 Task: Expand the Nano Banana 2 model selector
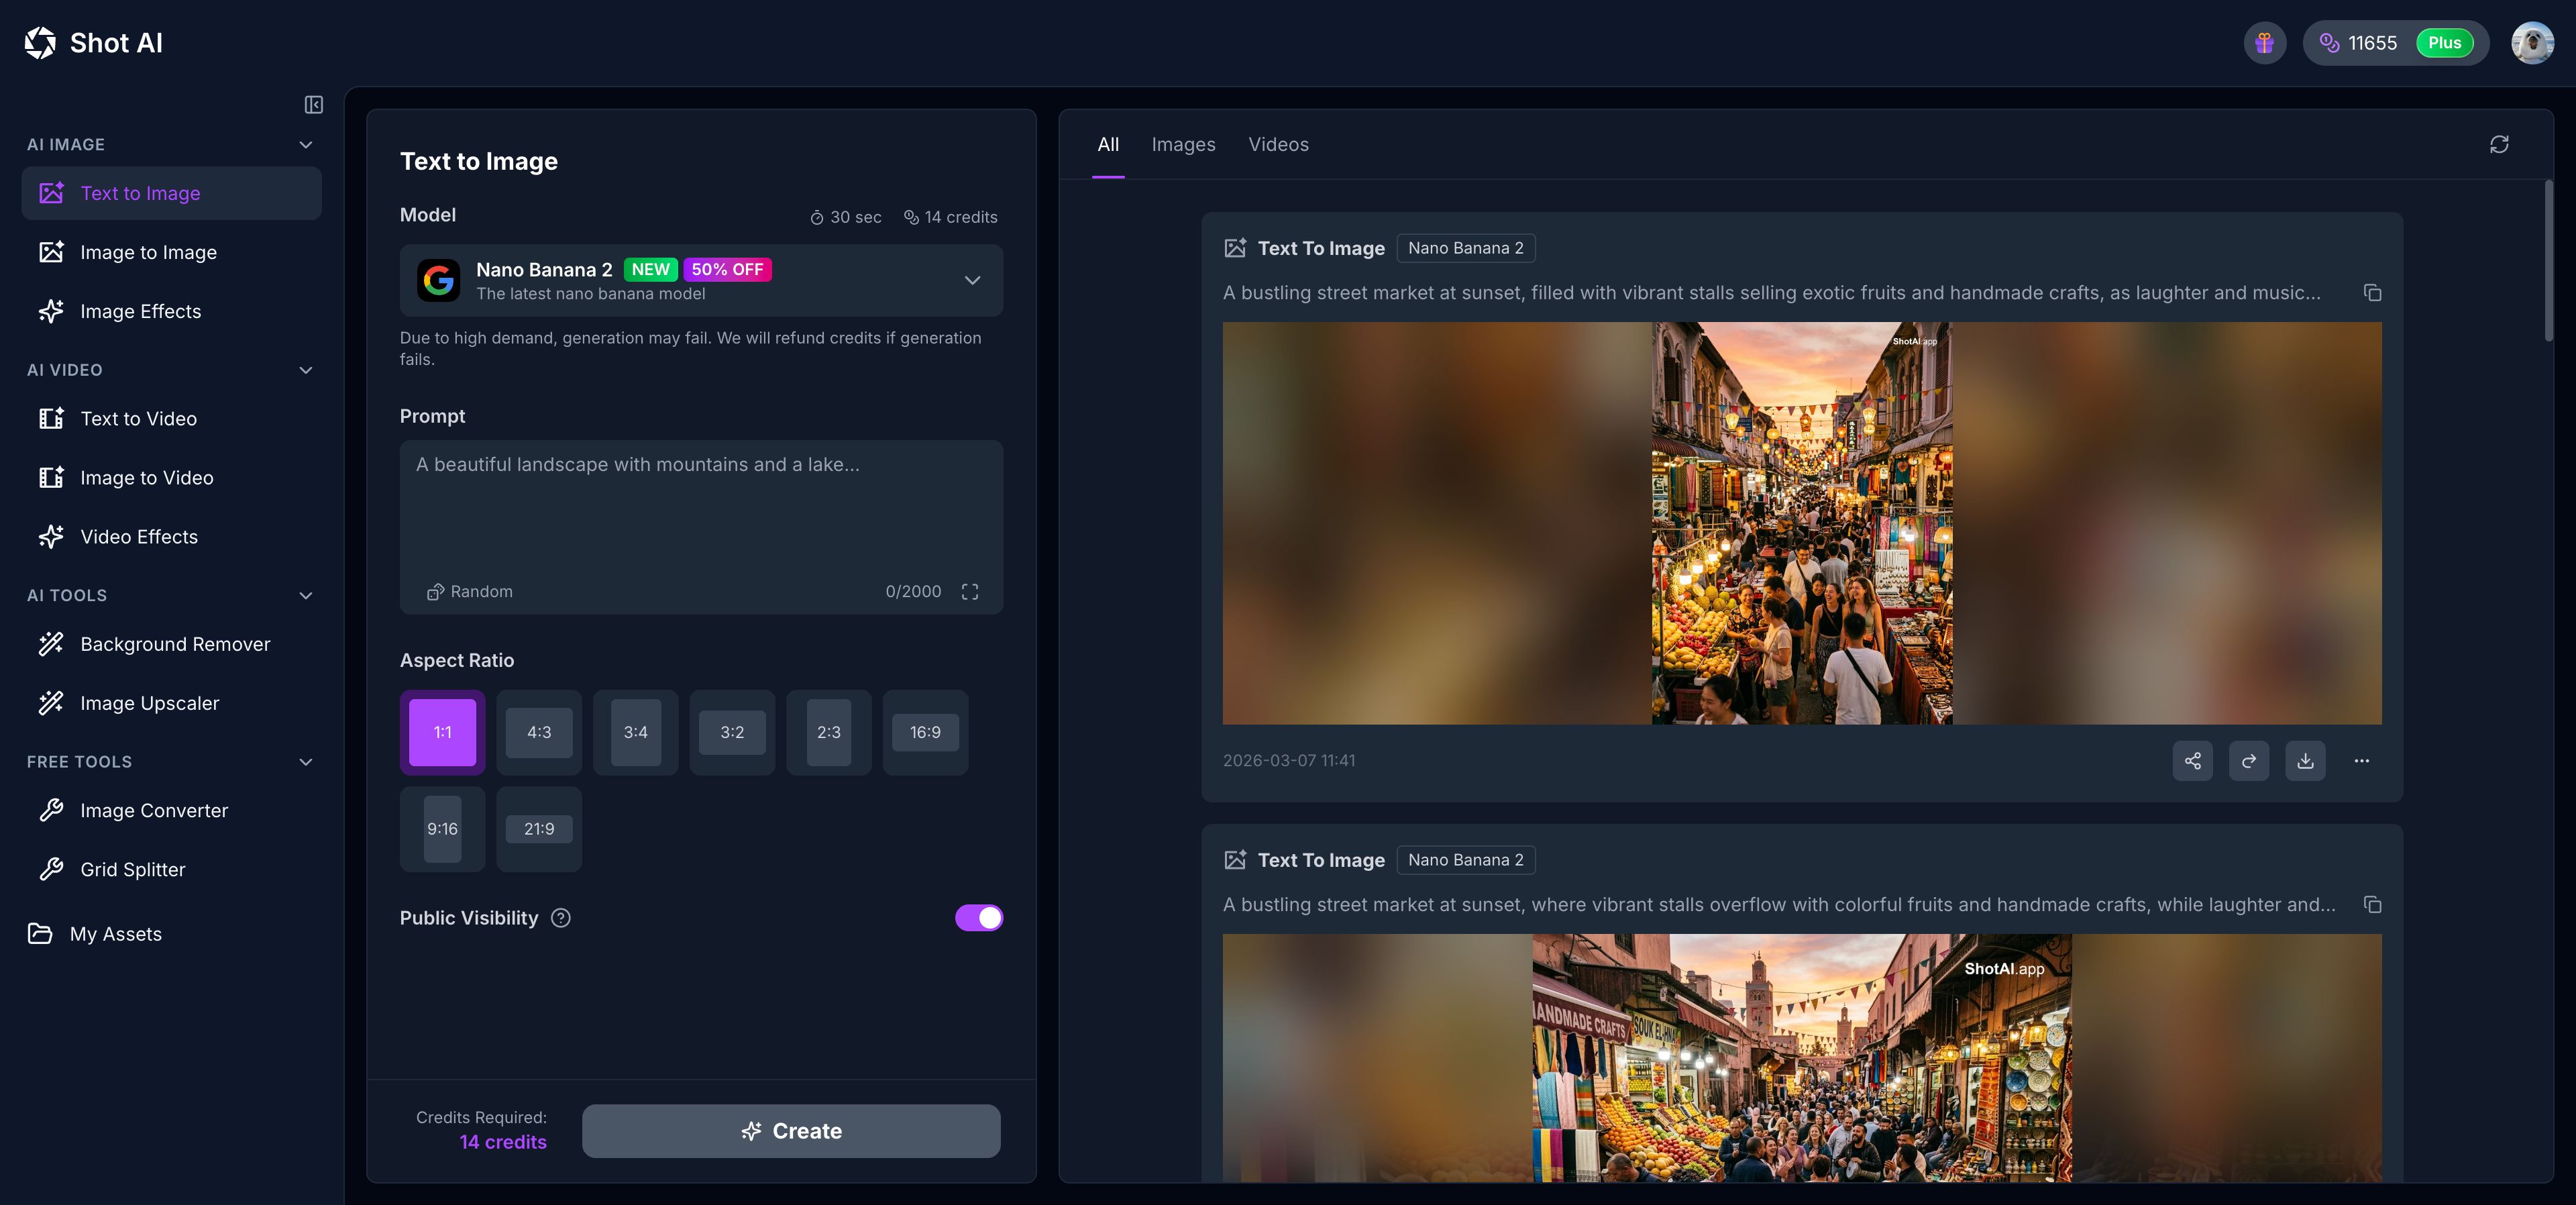pos(971,281)
